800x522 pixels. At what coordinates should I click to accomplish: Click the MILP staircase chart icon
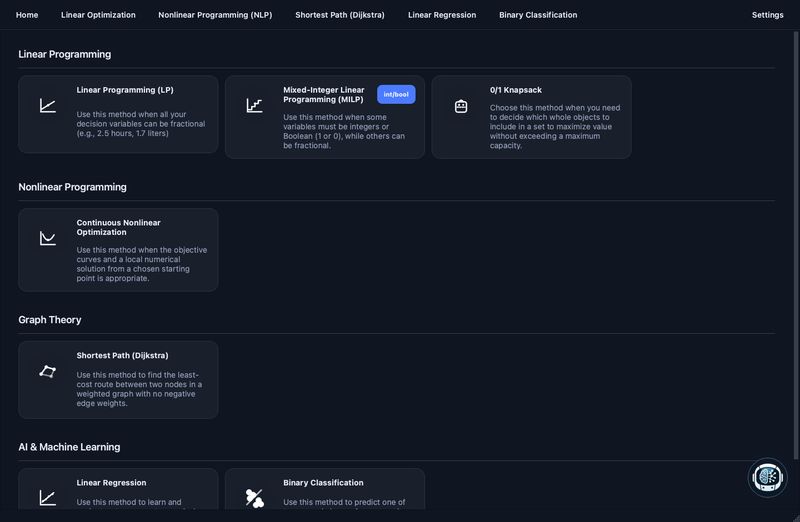(x=254, y=106)
